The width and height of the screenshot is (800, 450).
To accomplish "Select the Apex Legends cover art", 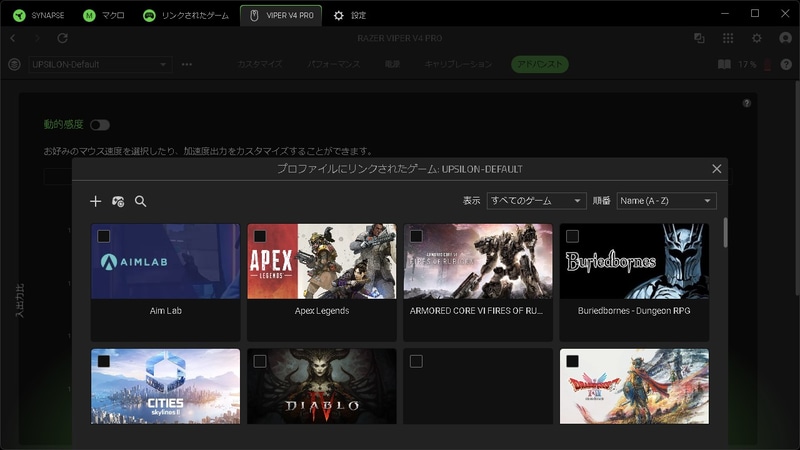I will 322,261.
